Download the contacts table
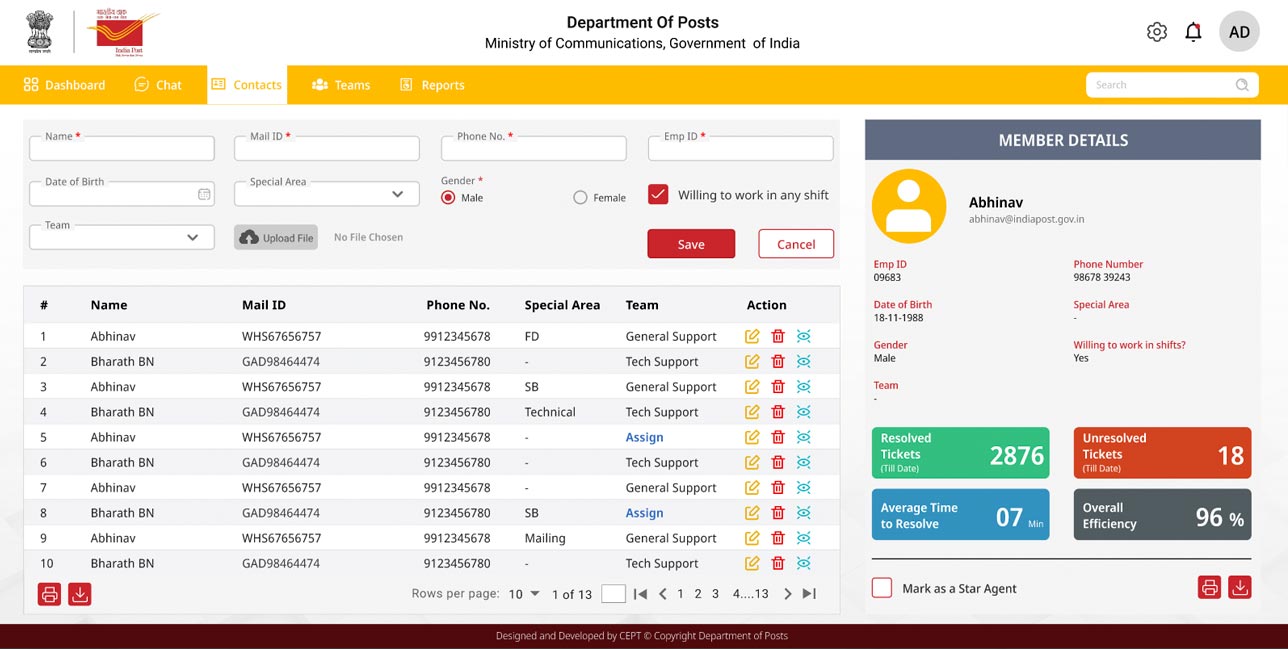The height and width of the screenshot is (649, 1288). (x=80, y=594)
